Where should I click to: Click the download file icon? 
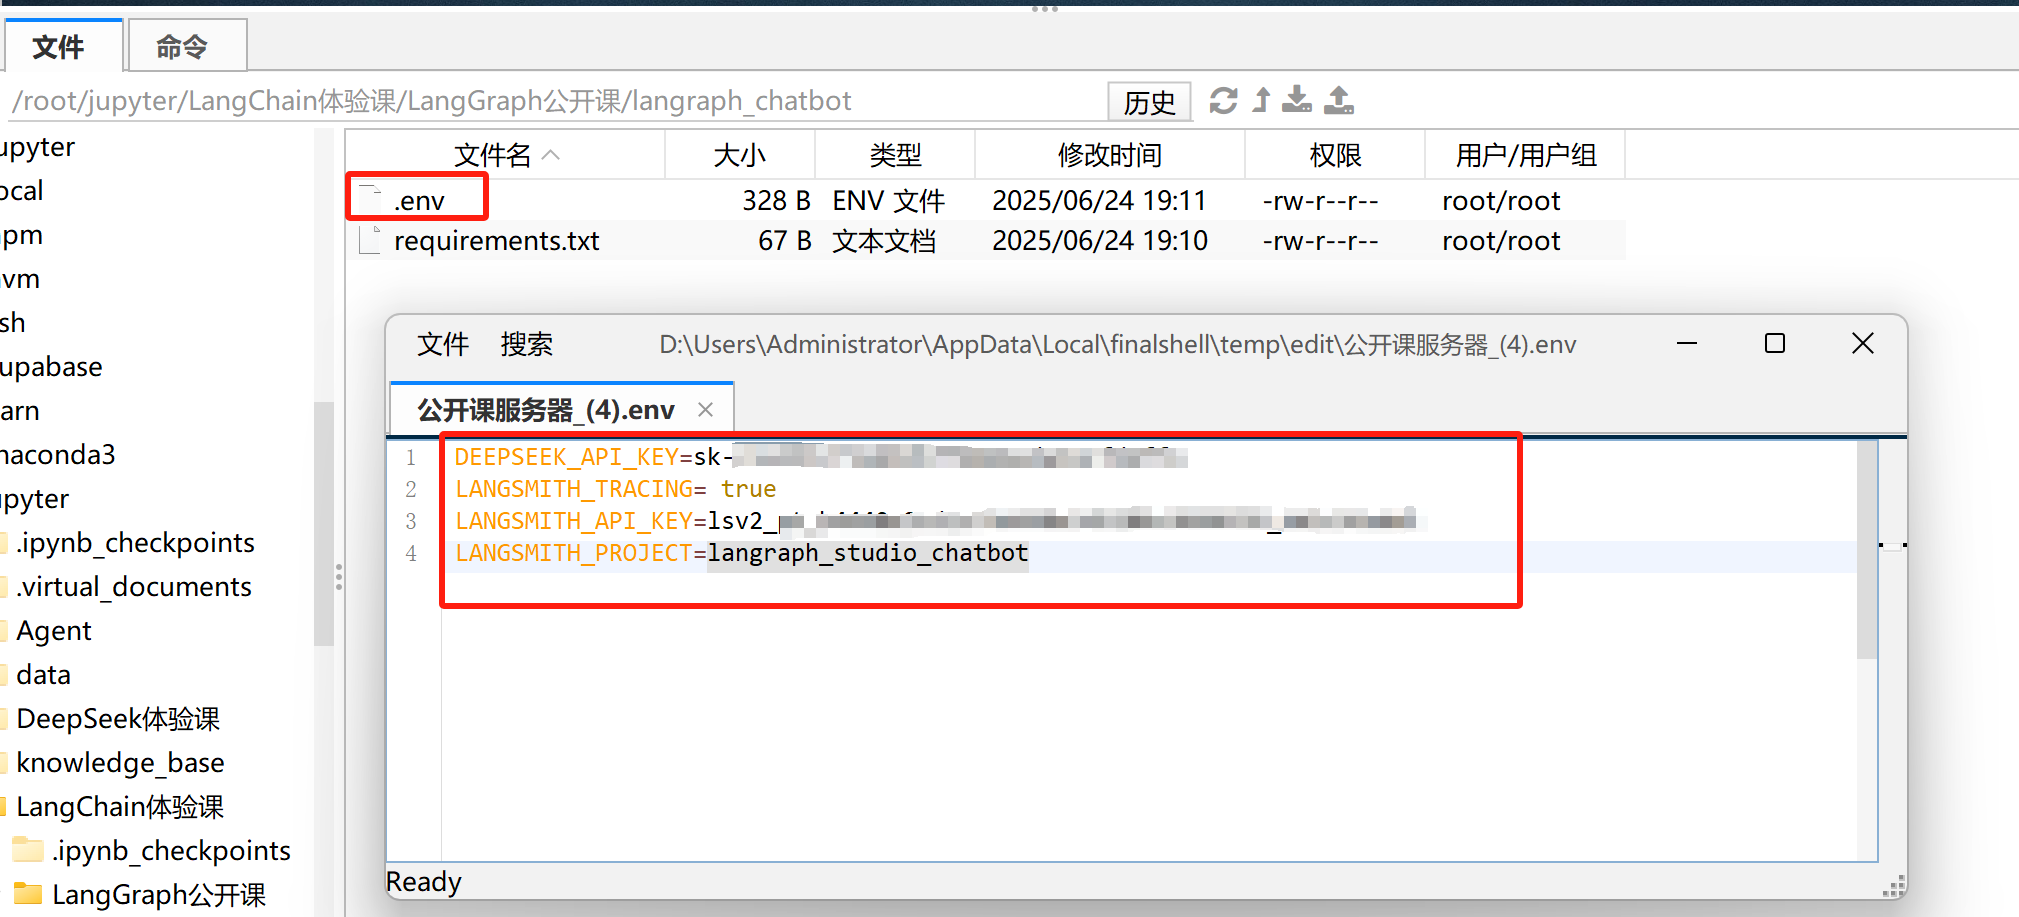pyautogui.click(x=1297, y=100)
